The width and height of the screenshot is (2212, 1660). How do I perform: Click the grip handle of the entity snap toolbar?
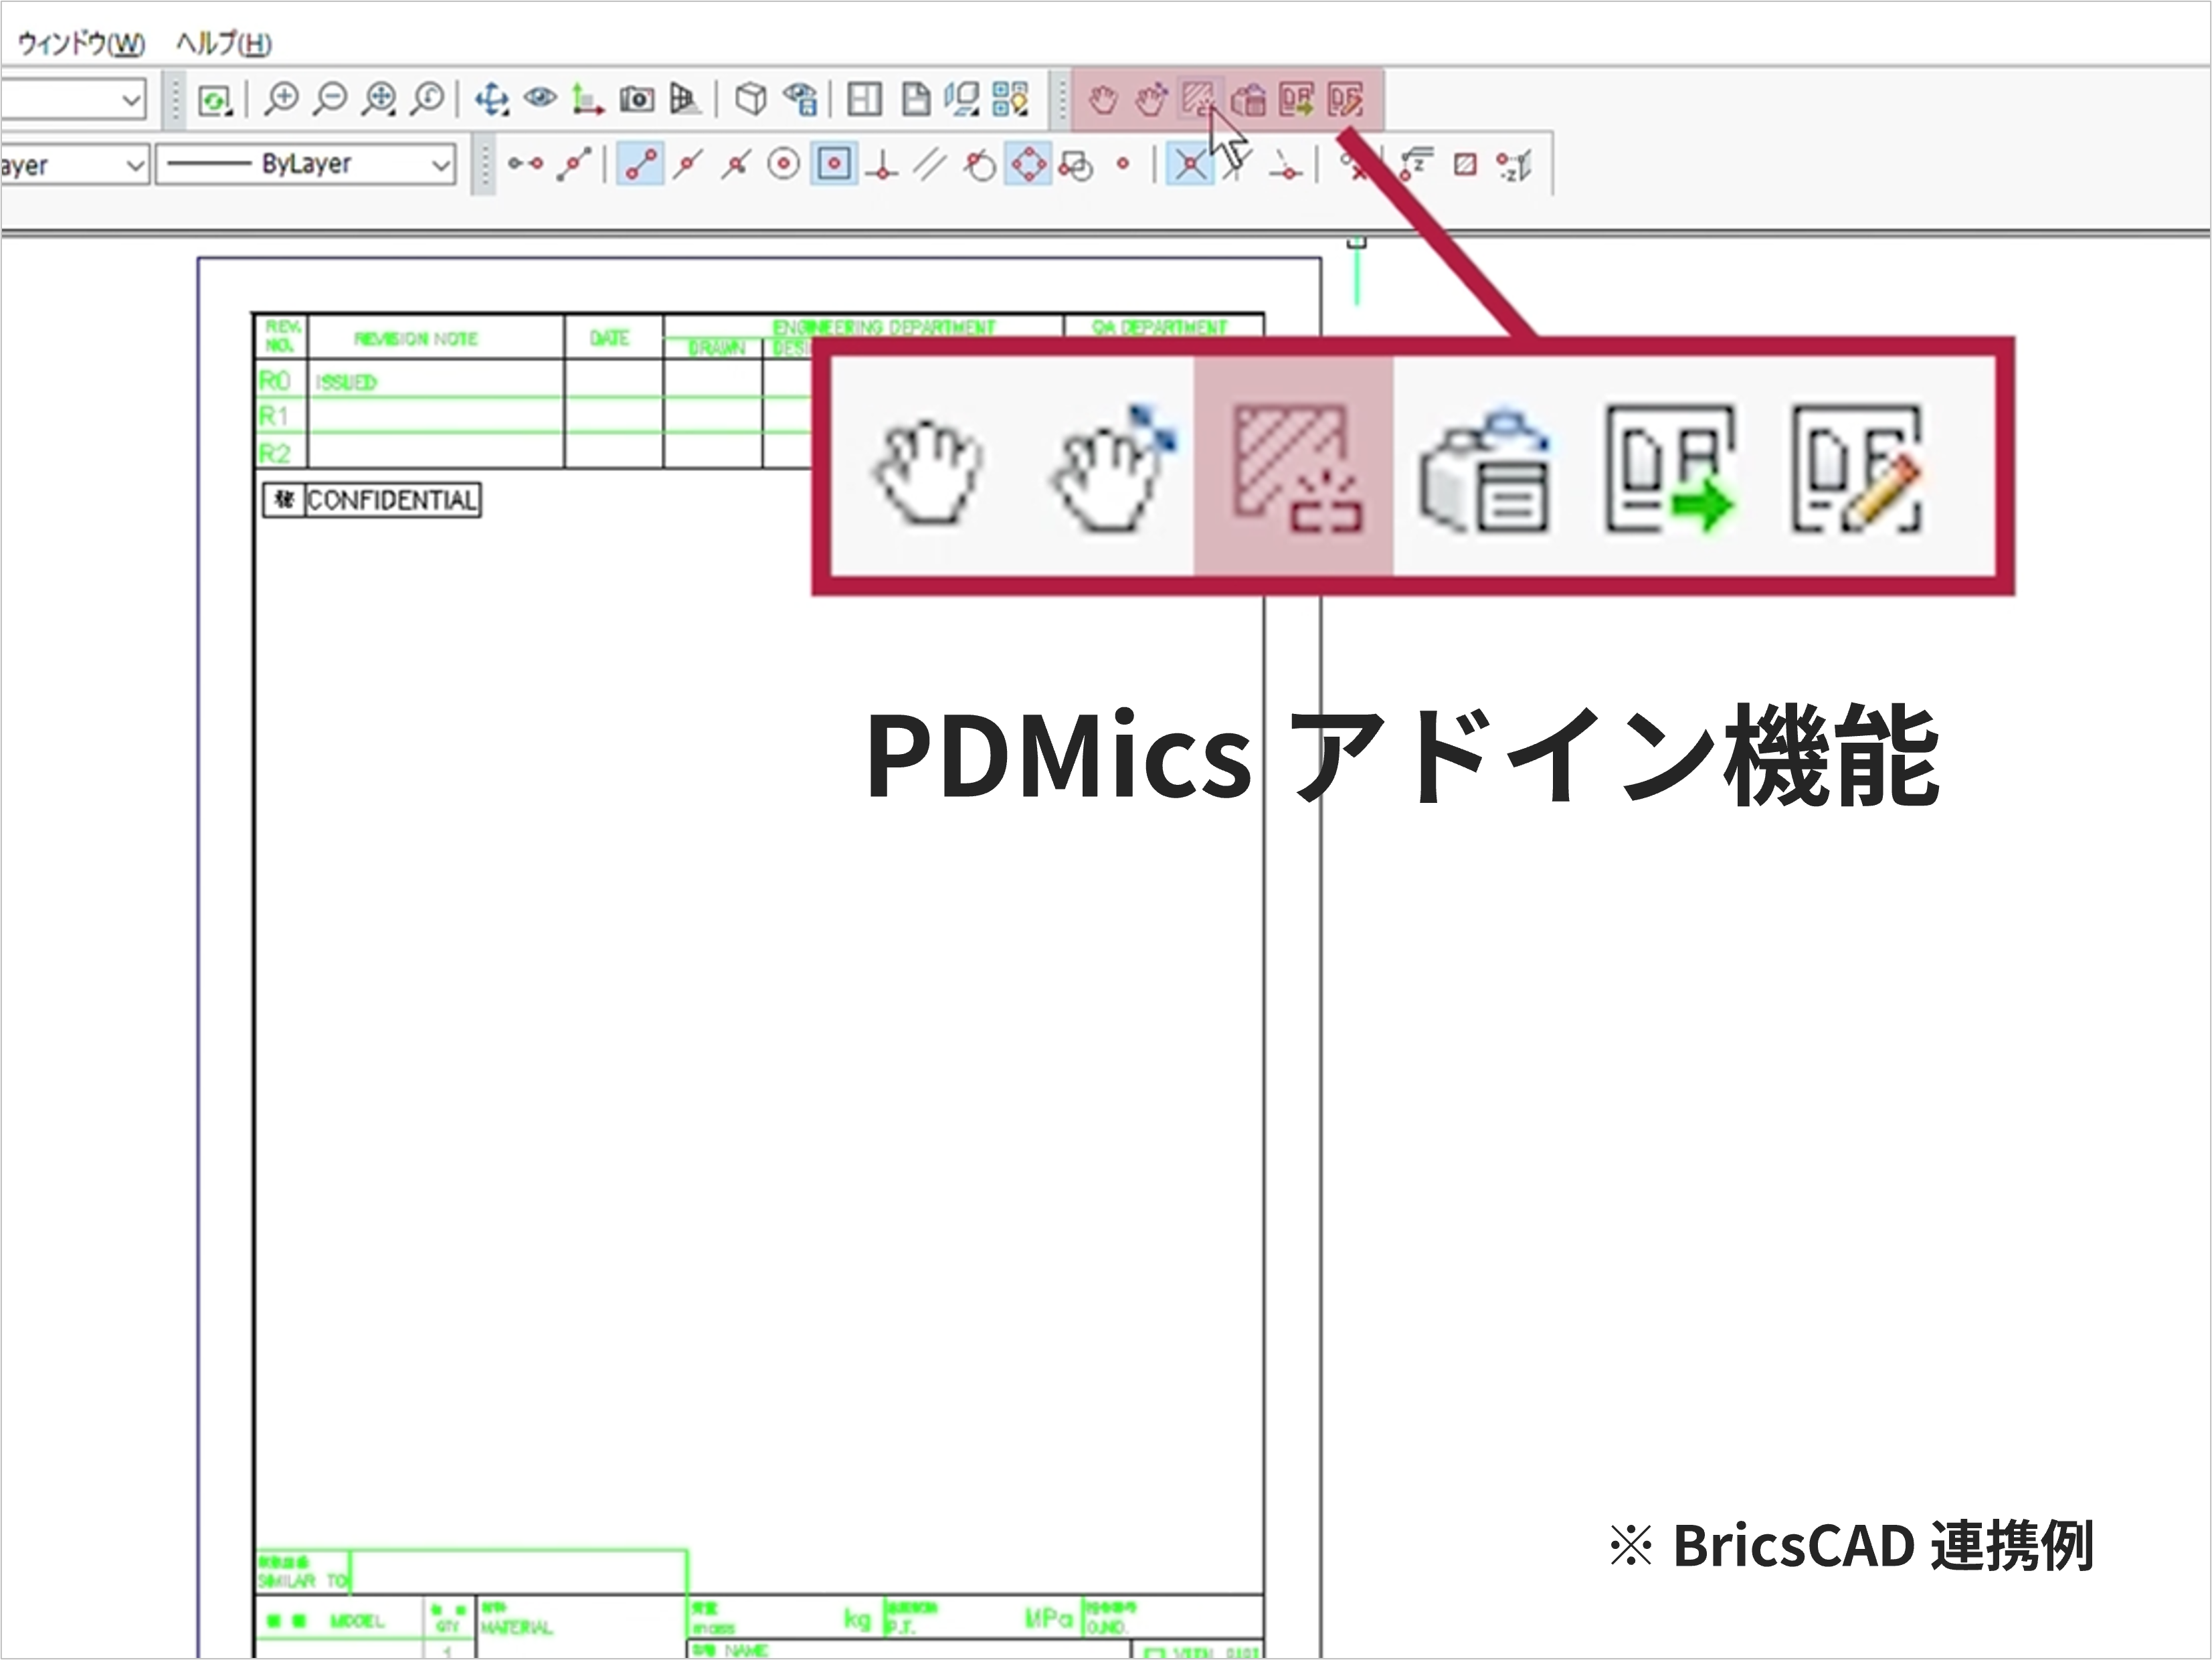pos(484,165)
